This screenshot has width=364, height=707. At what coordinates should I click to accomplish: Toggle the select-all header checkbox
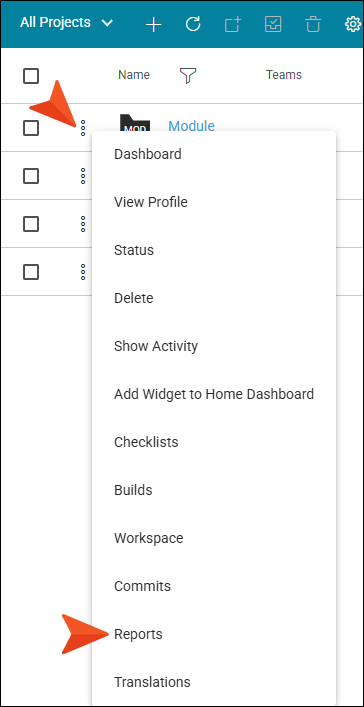(31, 76)
